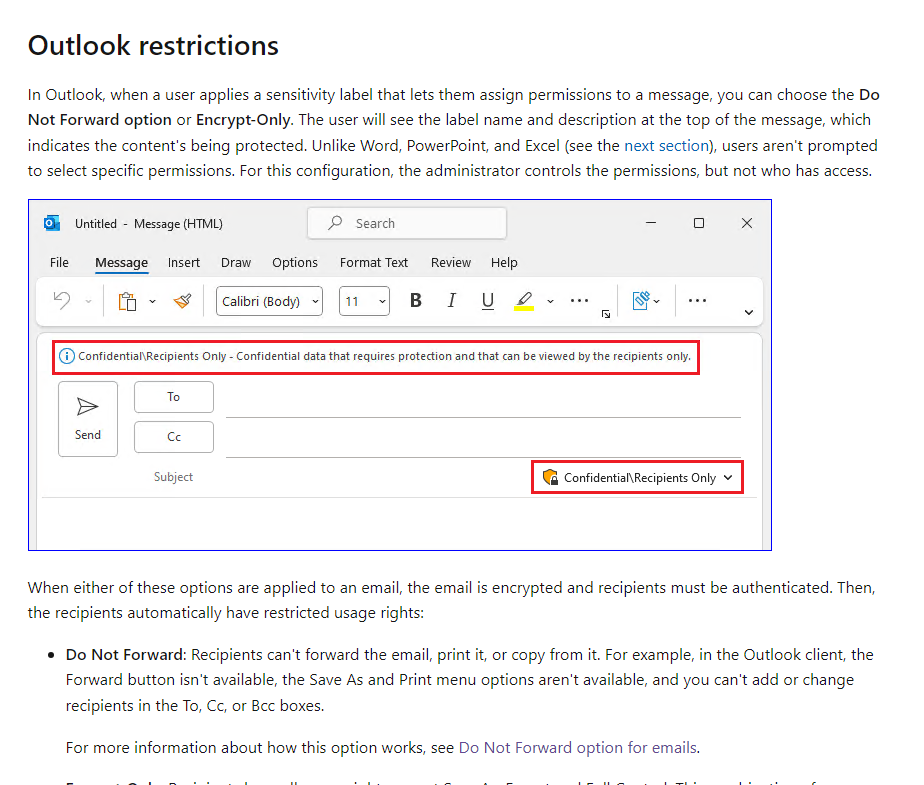The image size is (924, 785).
Task: Click the info icon in the sensitivity banner
Action: coord(67,356)
